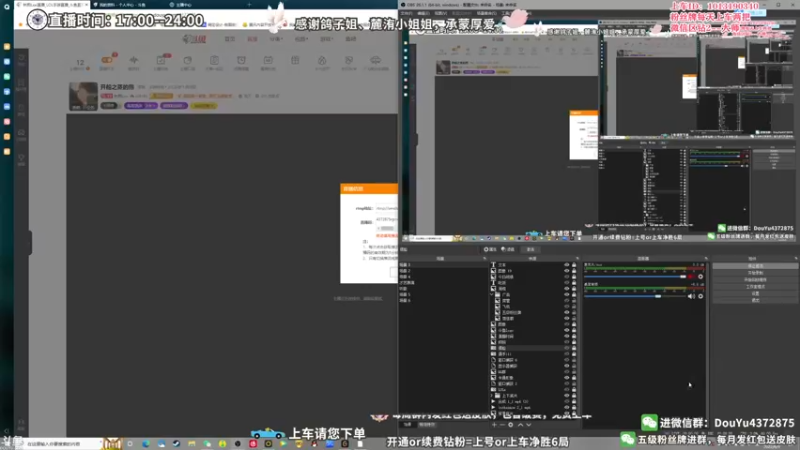Click the waveform icon in Douyu toolbar
Viewport: 800px width, 450px height.
click(134, 61)
